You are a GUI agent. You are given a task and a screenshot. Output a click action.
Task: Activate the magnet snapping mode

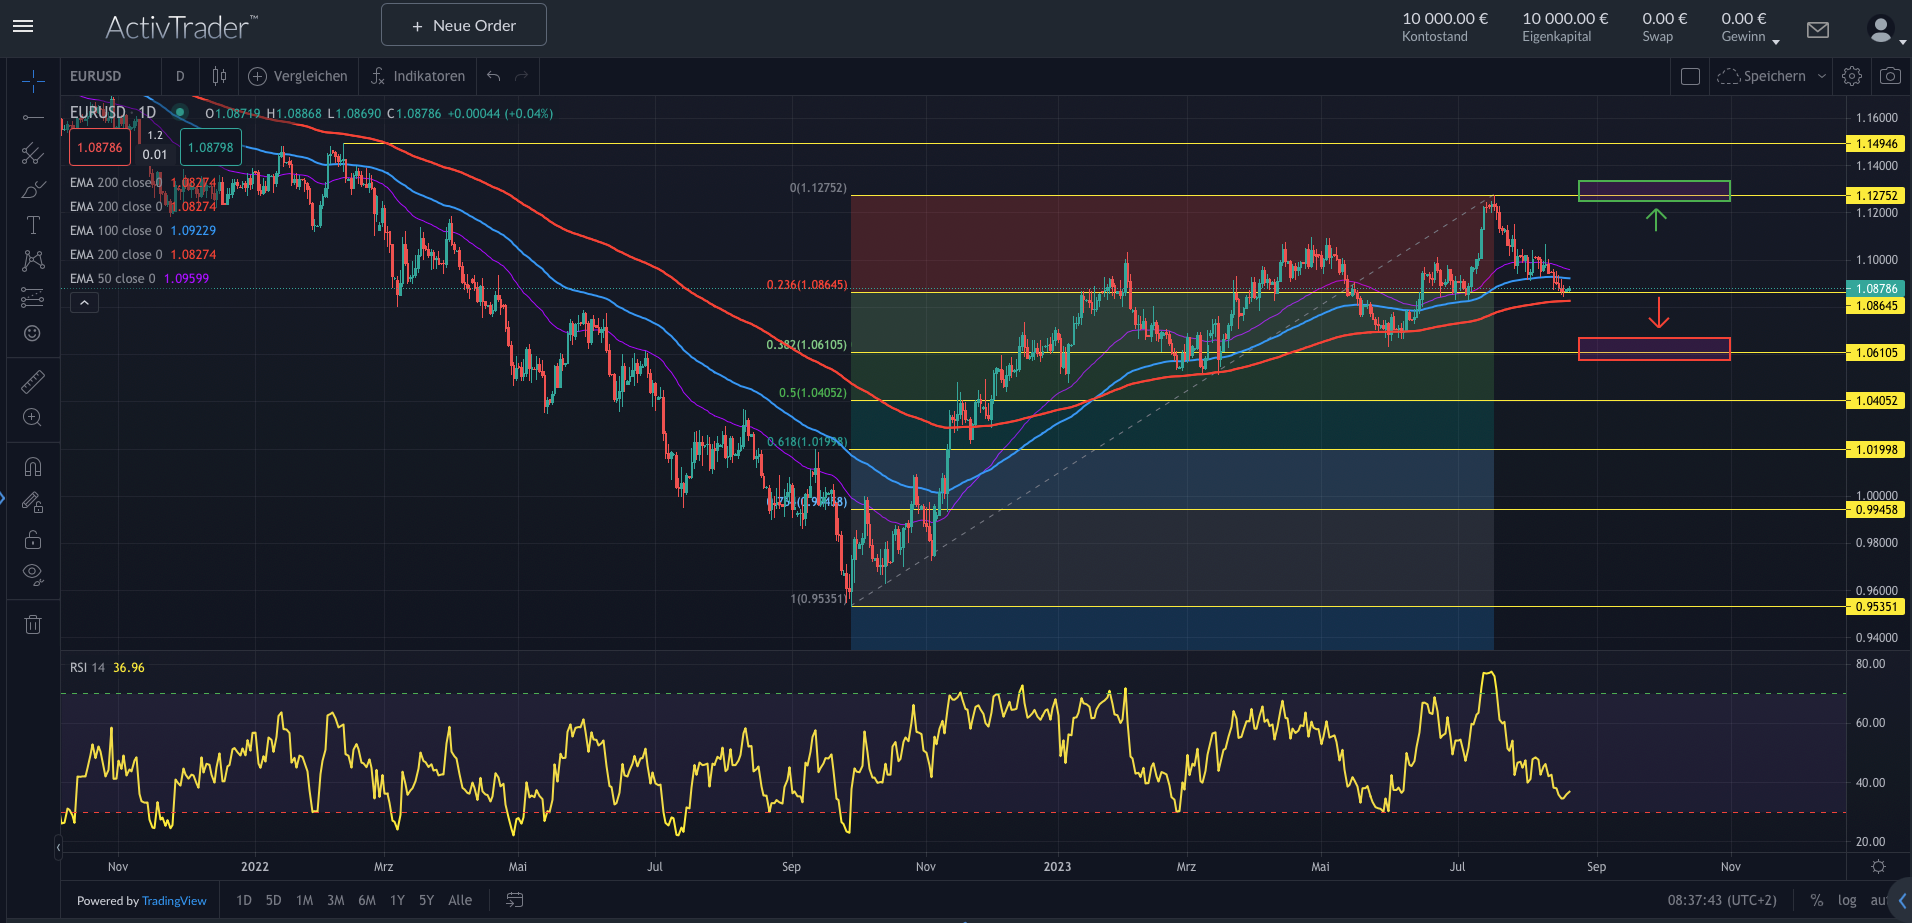click(33, 466)
